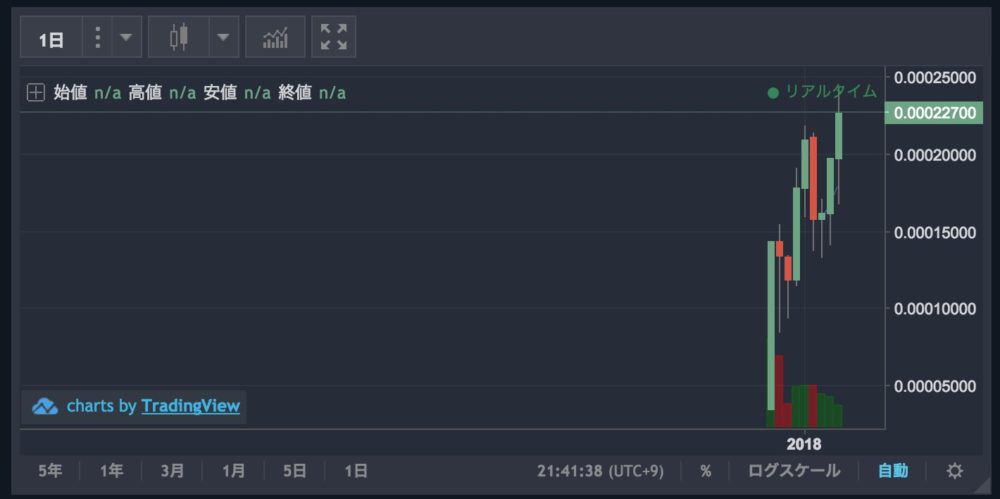Open the chart style dropdown arrow
Viewport: 1000px width, 499px height.
click(x=223, y=37)
